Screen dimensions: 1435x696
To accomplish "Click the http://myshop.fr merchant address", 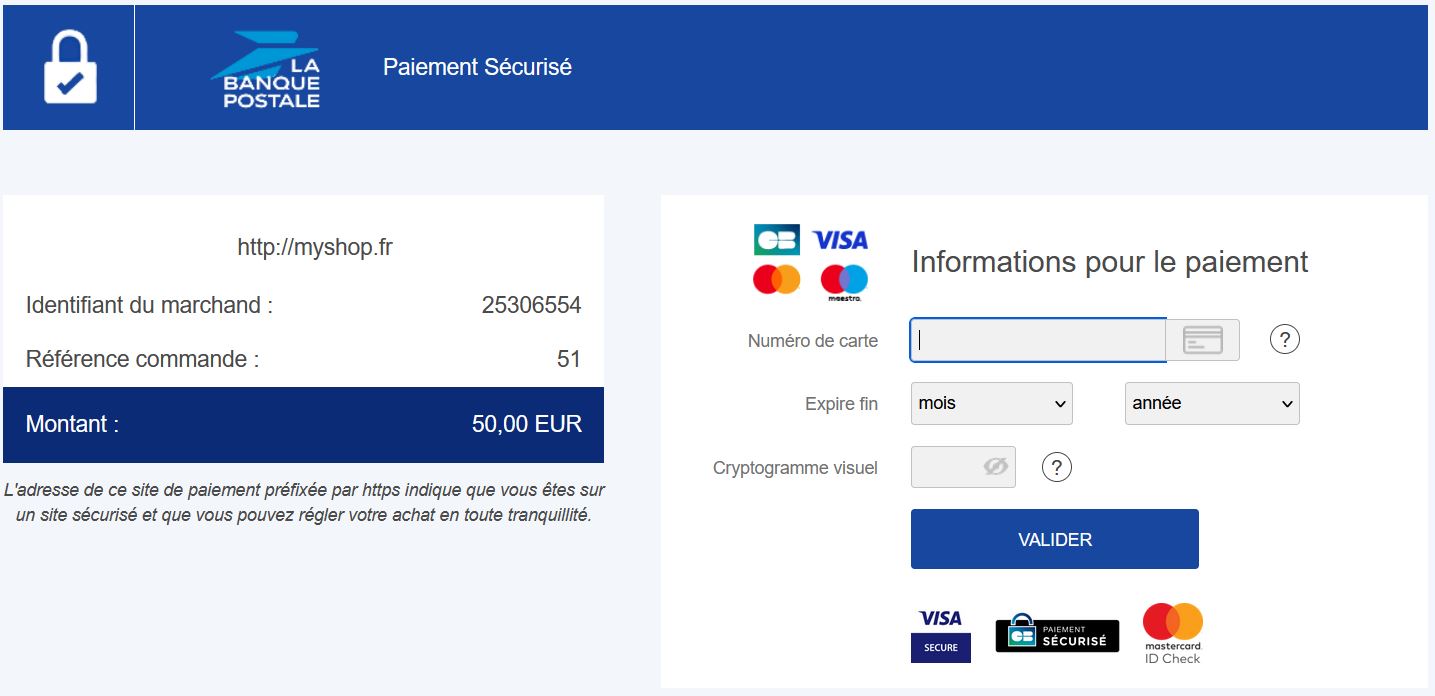I will coord(315,247).
